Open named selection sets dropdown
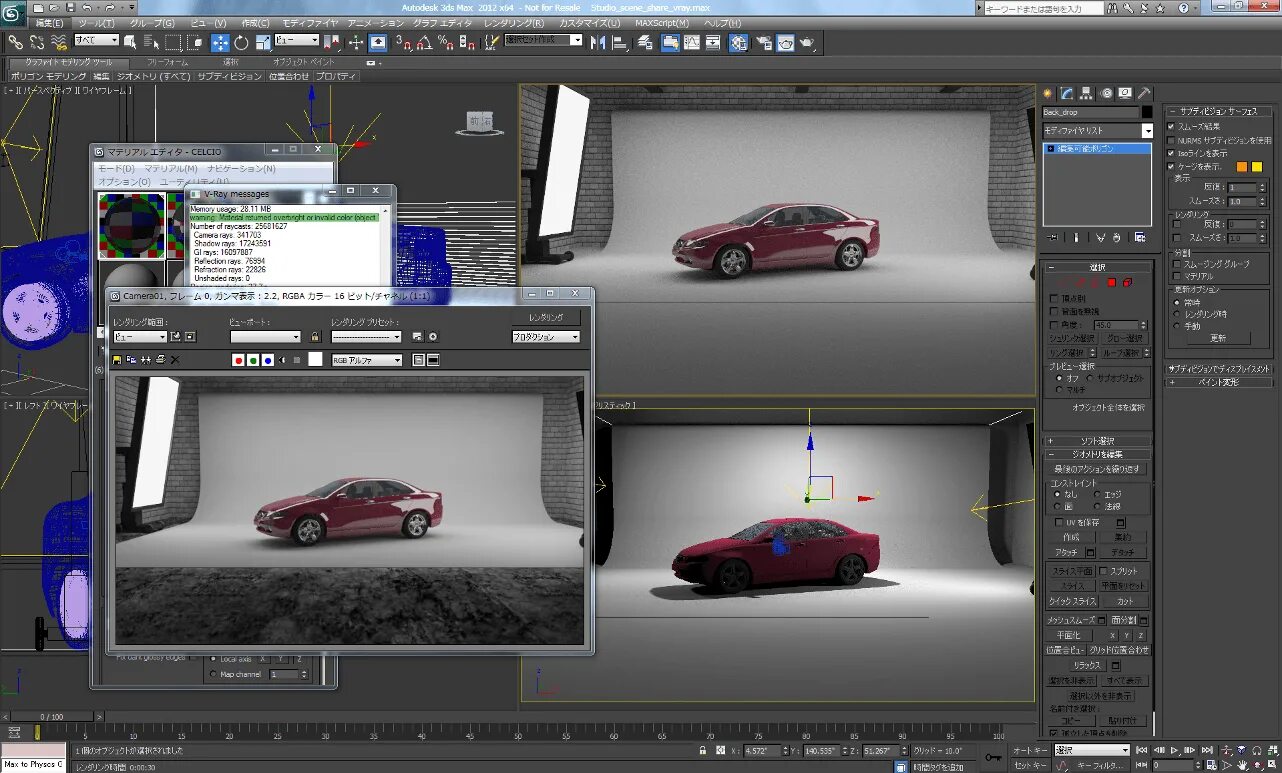The width and height of the screenshot is (1282, 773). pos(543,40)
